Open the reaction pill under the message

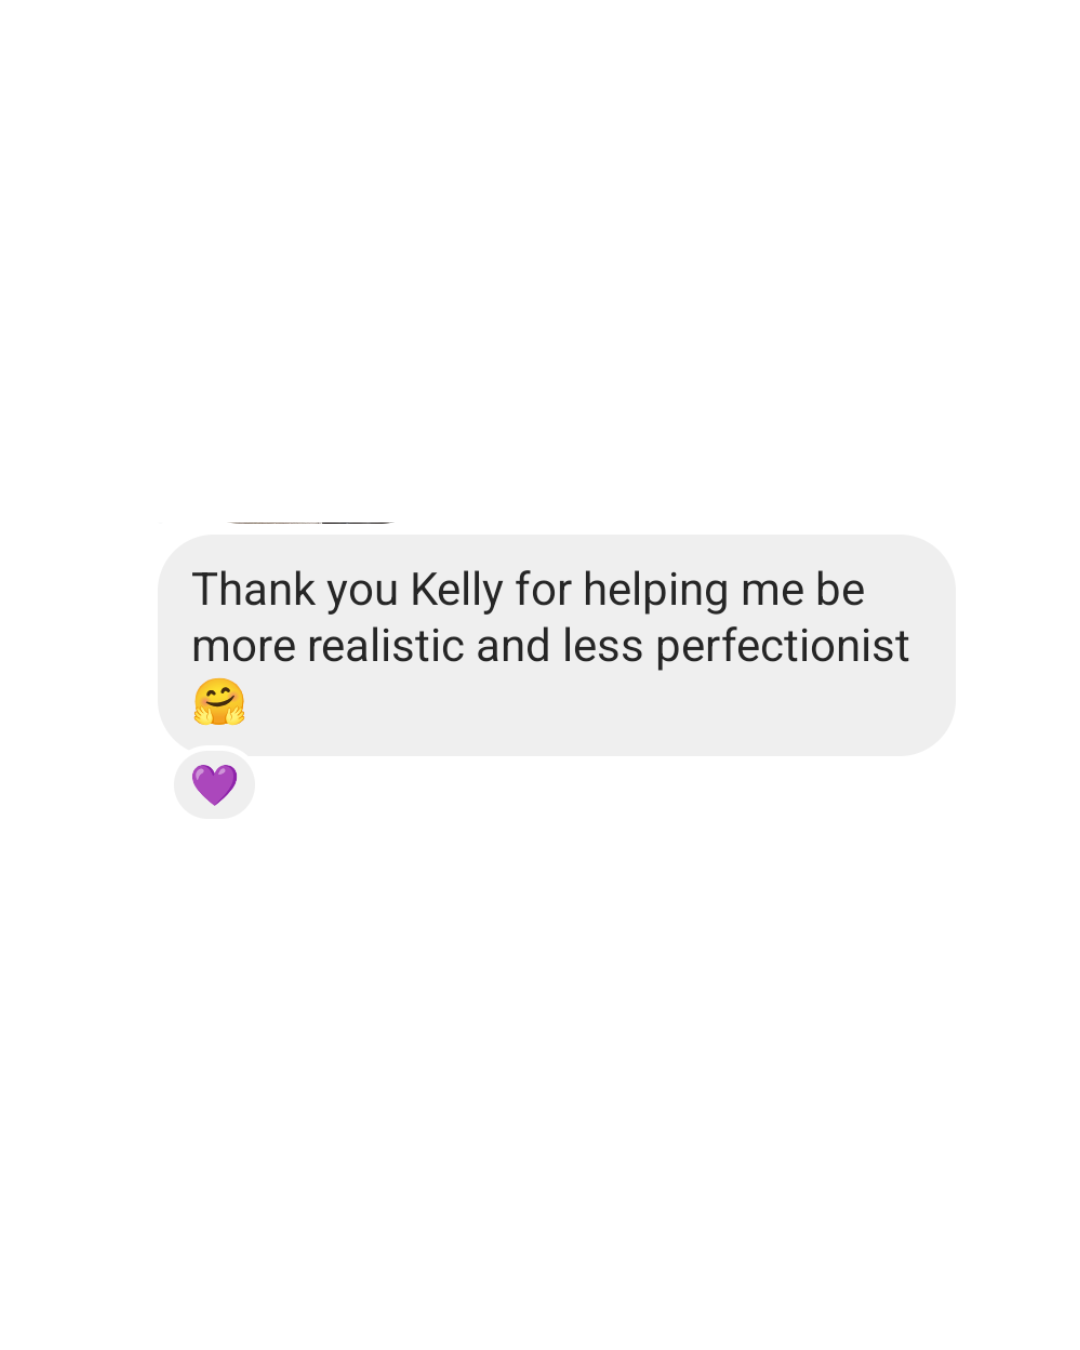(214, 784)
